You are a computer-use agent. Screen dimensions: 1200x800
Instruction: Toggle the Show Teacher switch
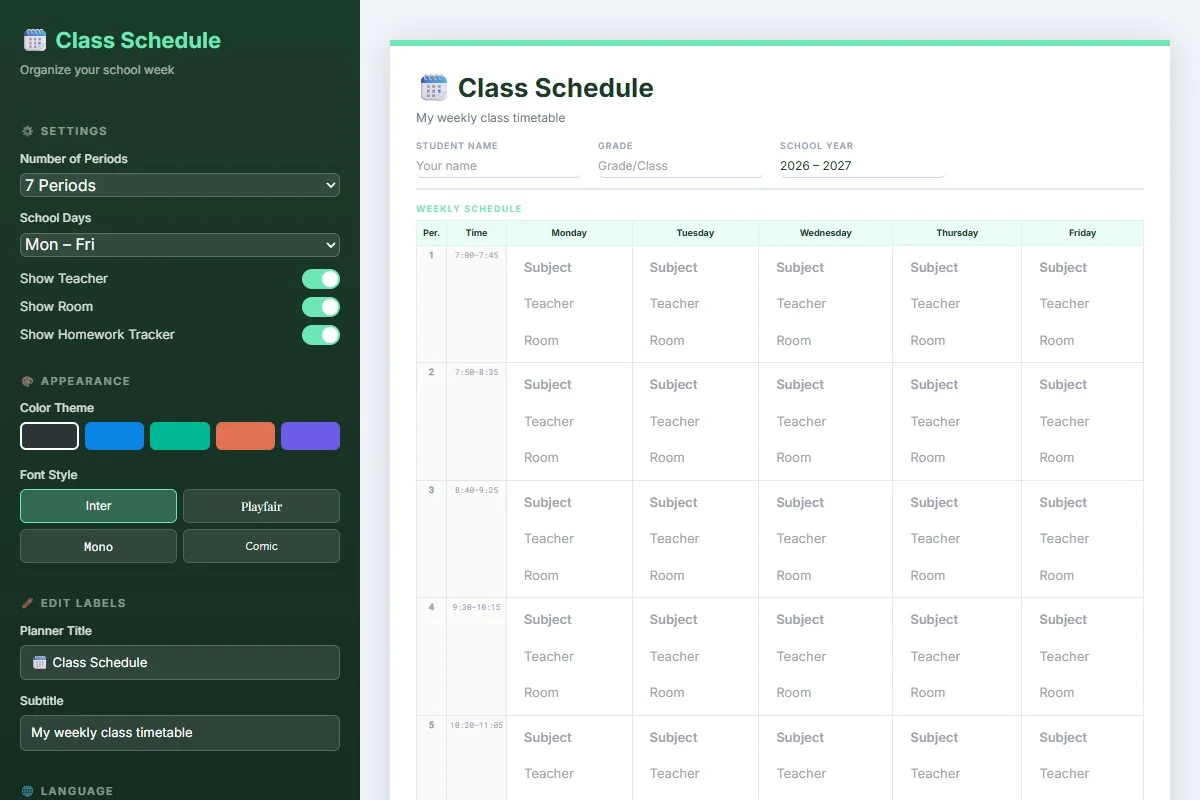click(321, 279)
